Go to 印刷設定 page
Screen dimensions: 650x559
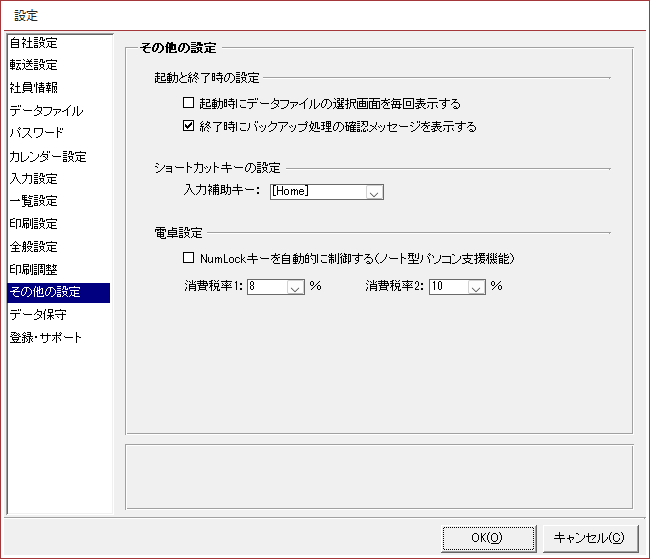tap(34, 223)
